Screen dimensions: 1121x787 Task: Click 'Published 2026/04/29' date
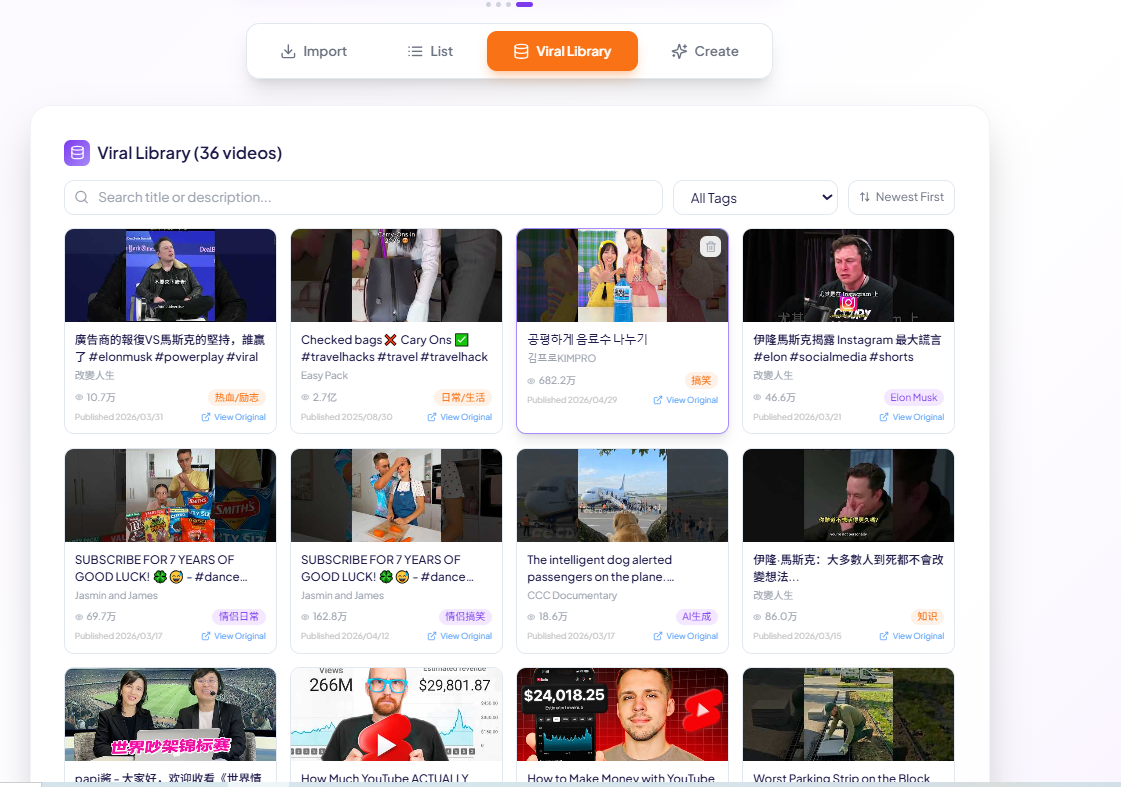tap(572, 400)
